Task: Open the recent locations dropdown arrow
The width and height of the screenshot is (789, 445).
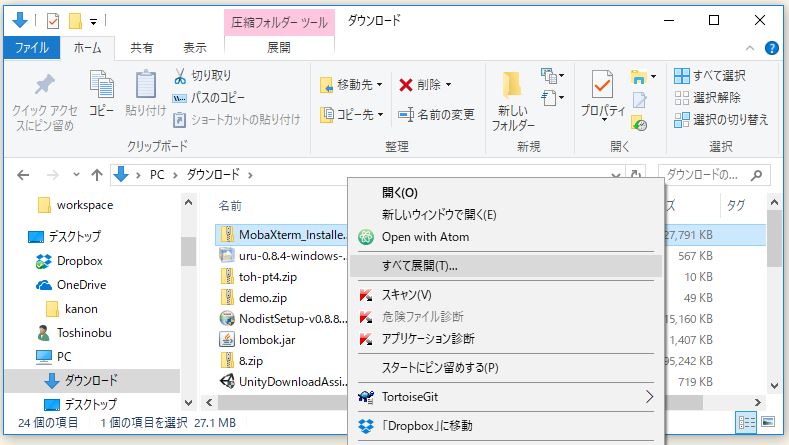Action: (76, 175)
